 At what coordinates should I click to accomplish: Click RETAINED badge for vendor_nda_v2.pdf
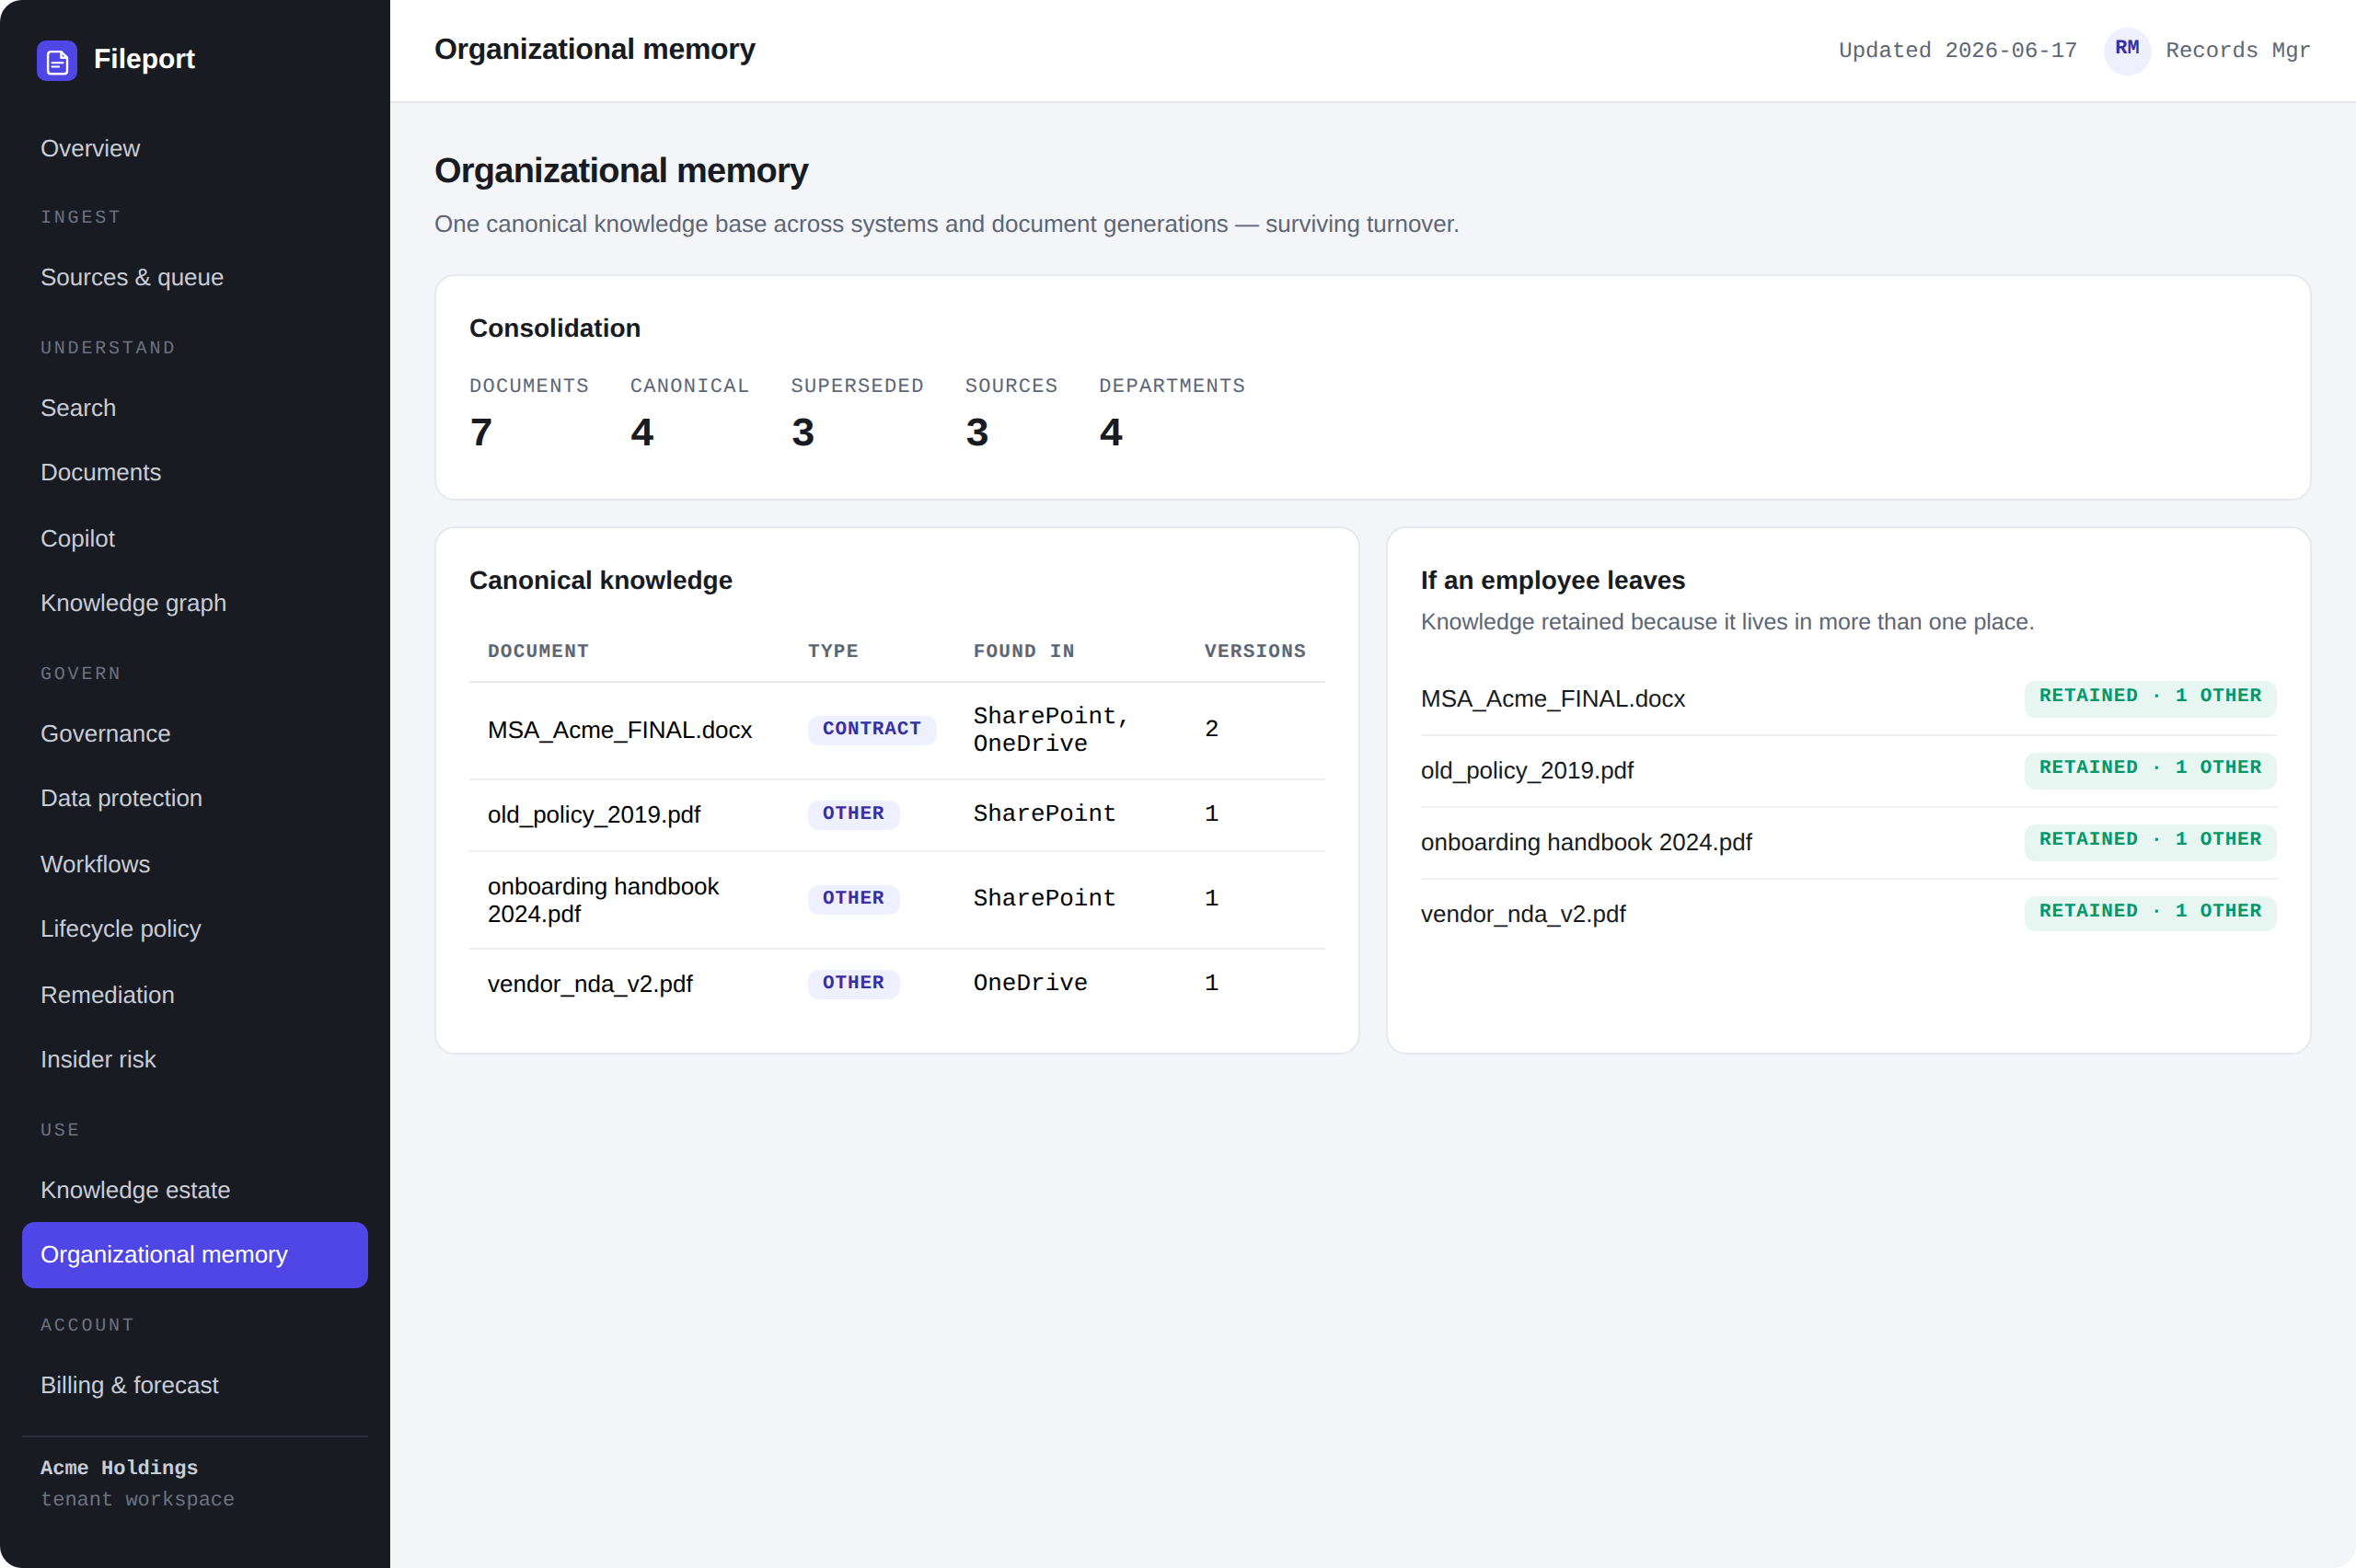coord(2150,912)
